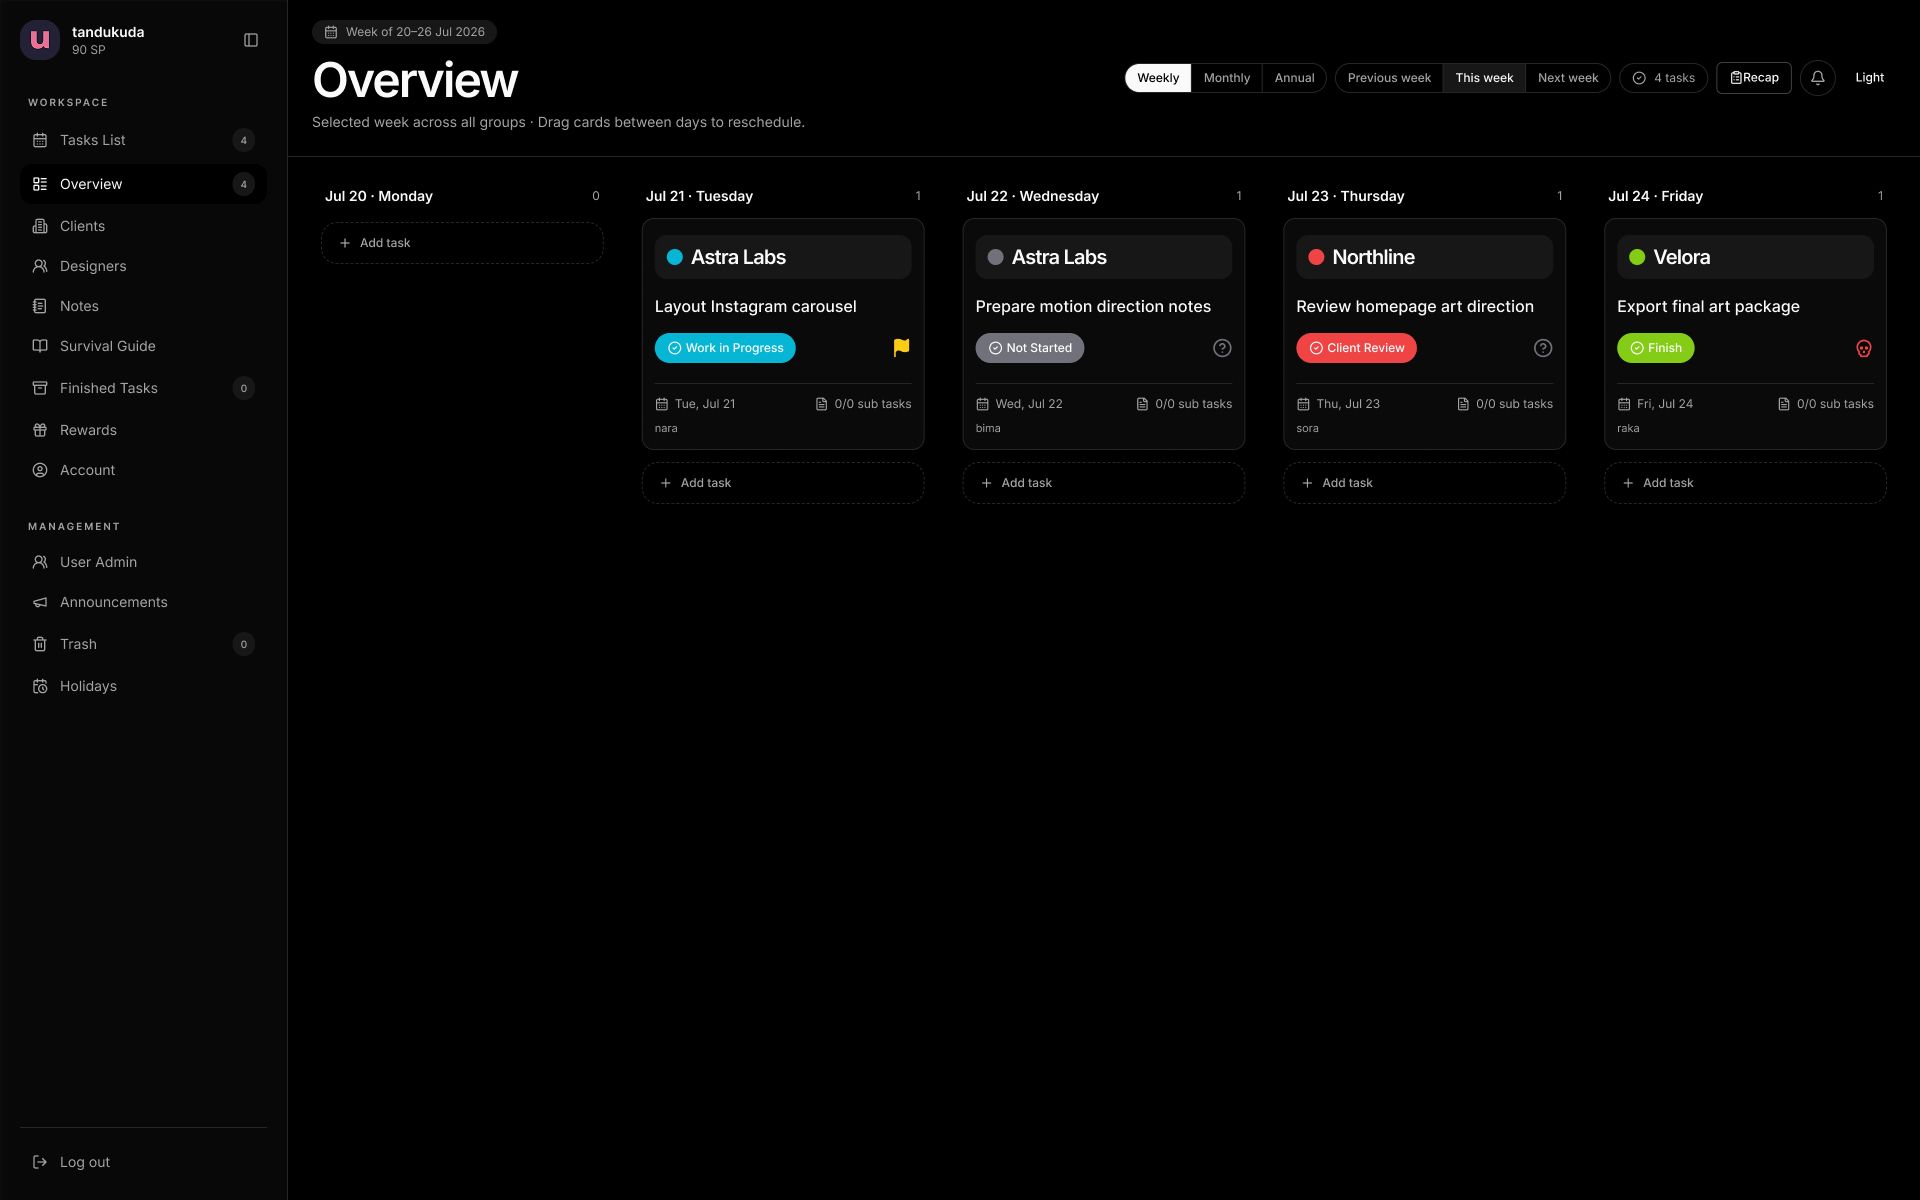The width and height of the screenshot is (1920, 1200).
Task: Click the Designers people icon
Action: [x=40, y=266]
